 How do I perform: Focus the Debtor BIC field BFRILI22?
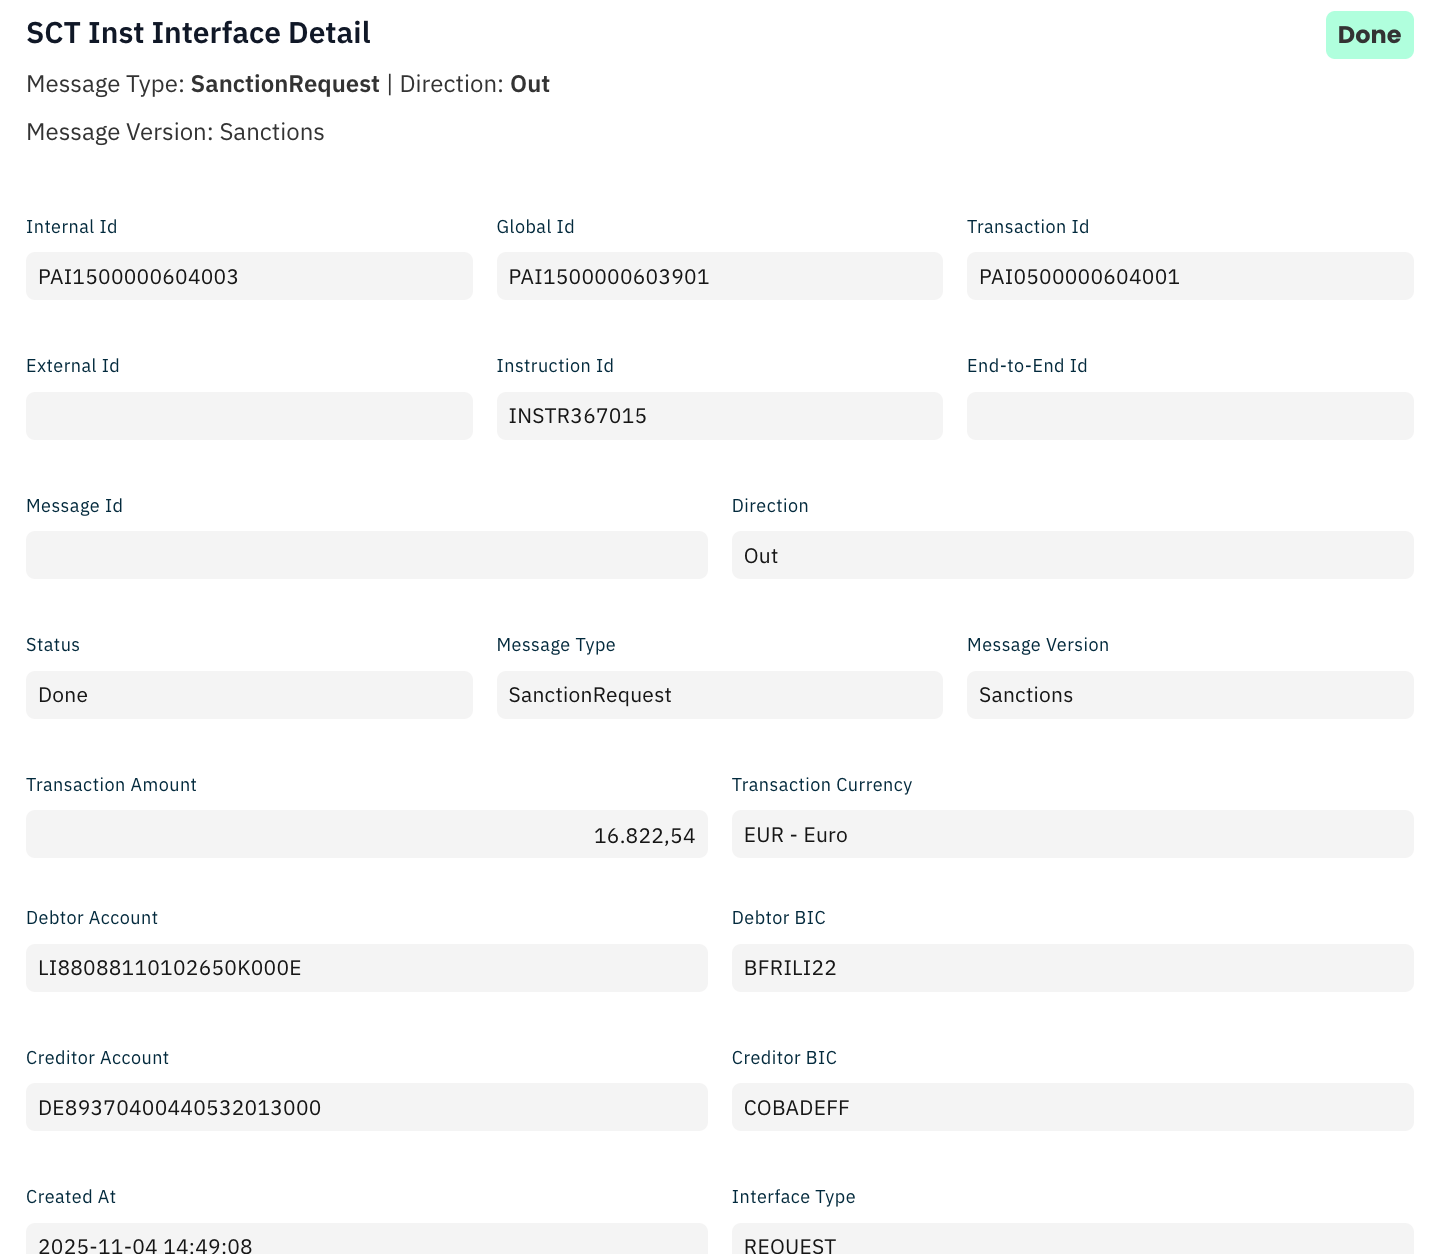(x=1072, y=968)
